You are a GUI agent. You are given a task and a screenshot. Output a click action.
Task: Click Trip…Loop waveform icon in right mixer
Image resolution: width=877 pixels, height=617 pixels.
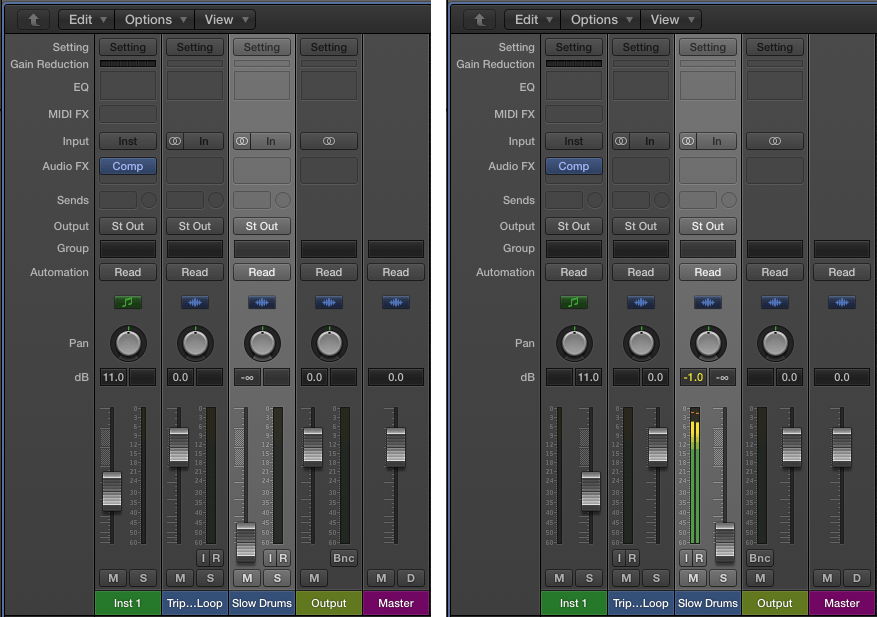coord(641,303)
